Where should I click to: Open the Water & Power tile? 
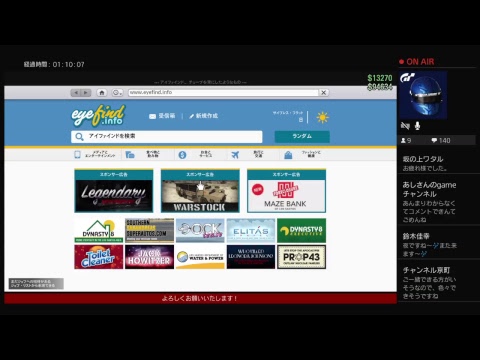200,257
